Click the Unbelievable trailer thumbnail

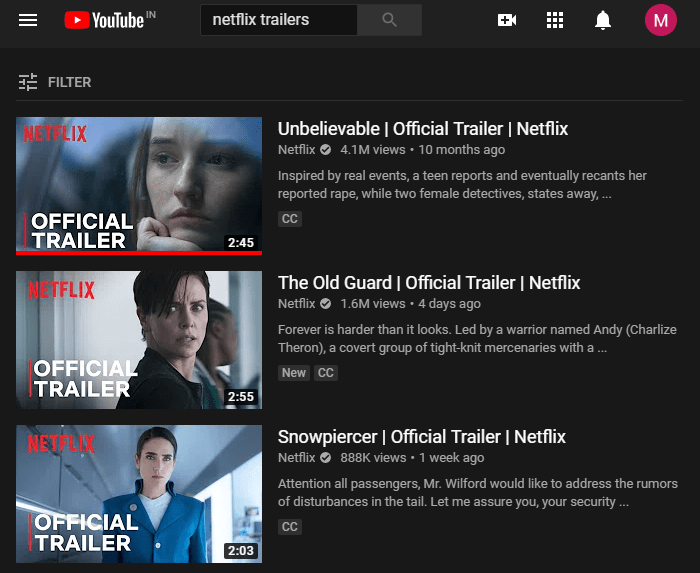point(139,184)
